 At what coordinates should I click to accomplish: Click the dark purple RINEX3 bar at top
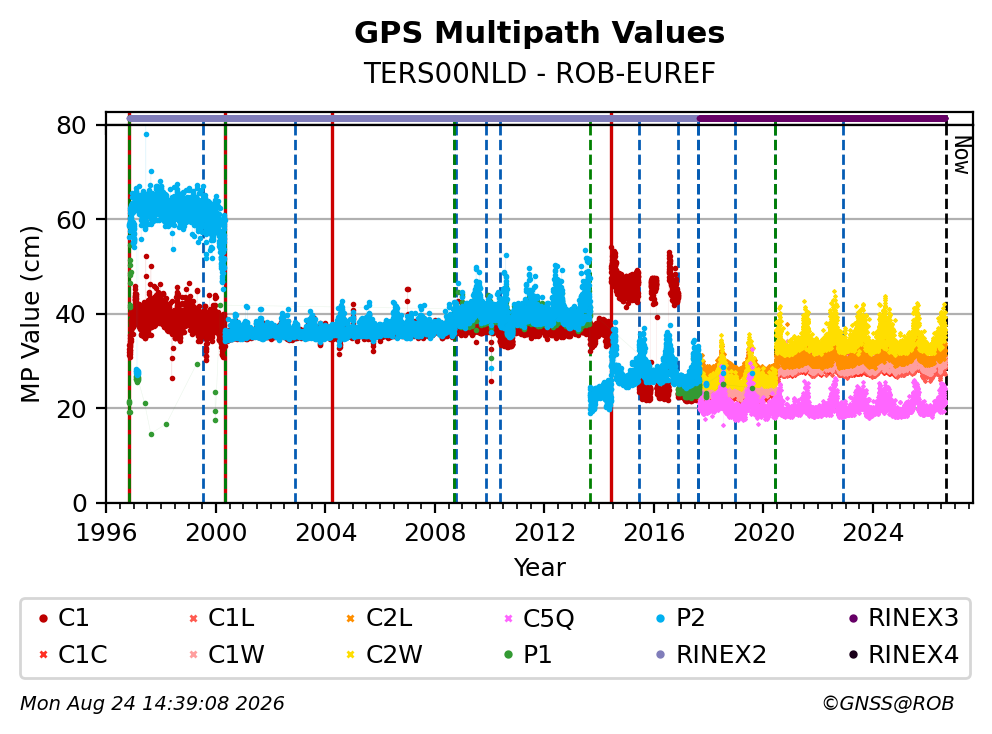[822, 118]
